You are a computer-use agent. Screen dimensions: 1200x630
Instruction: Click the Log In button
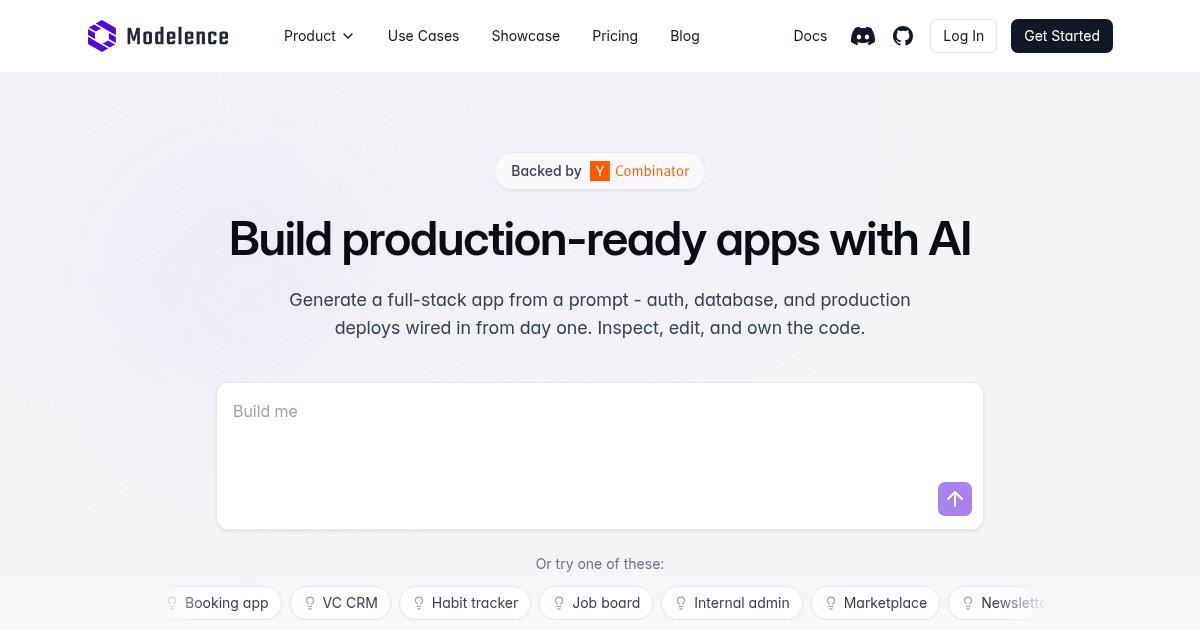coord(963,36)
